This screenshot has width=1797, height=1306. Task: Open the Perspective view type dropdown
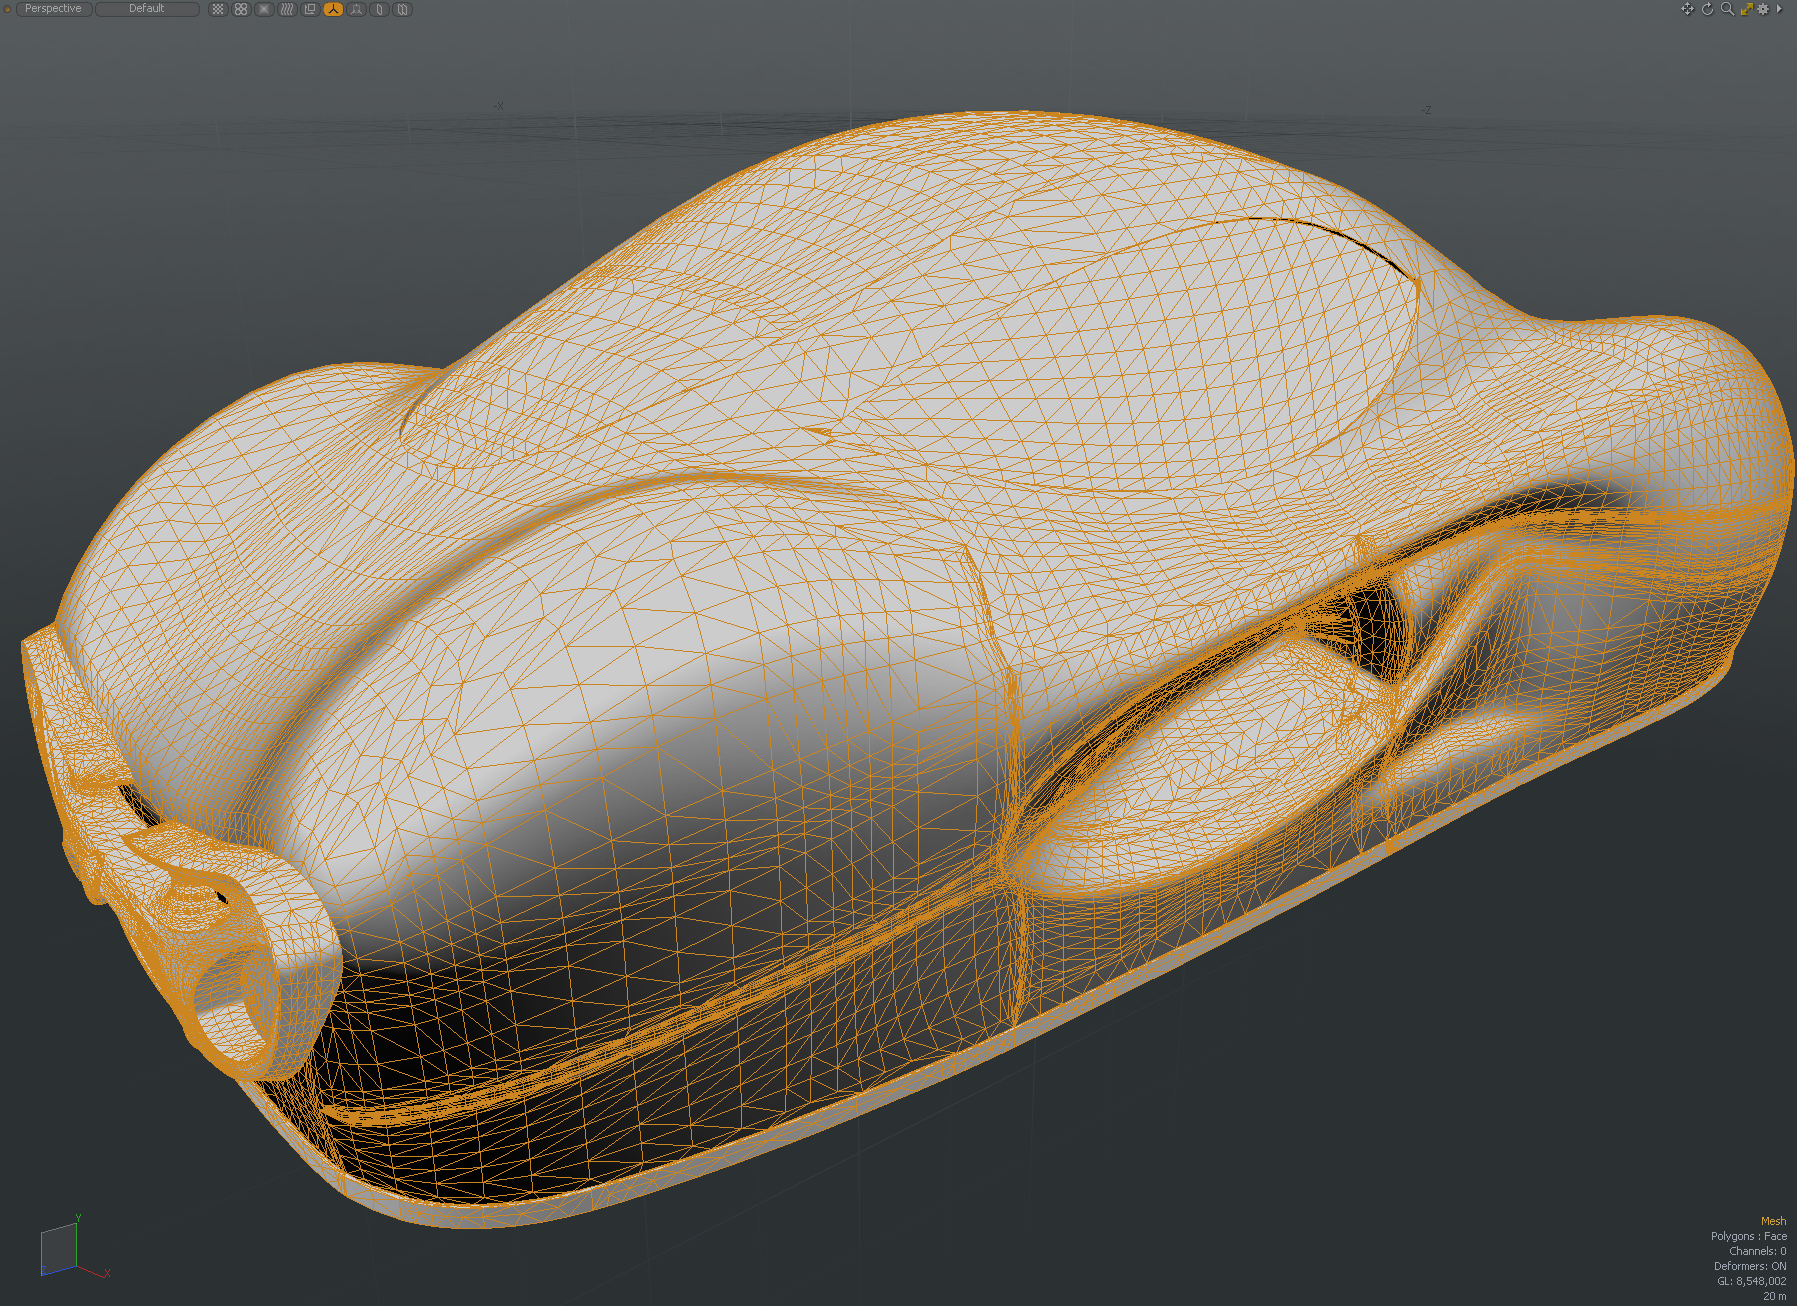point(54,9)
